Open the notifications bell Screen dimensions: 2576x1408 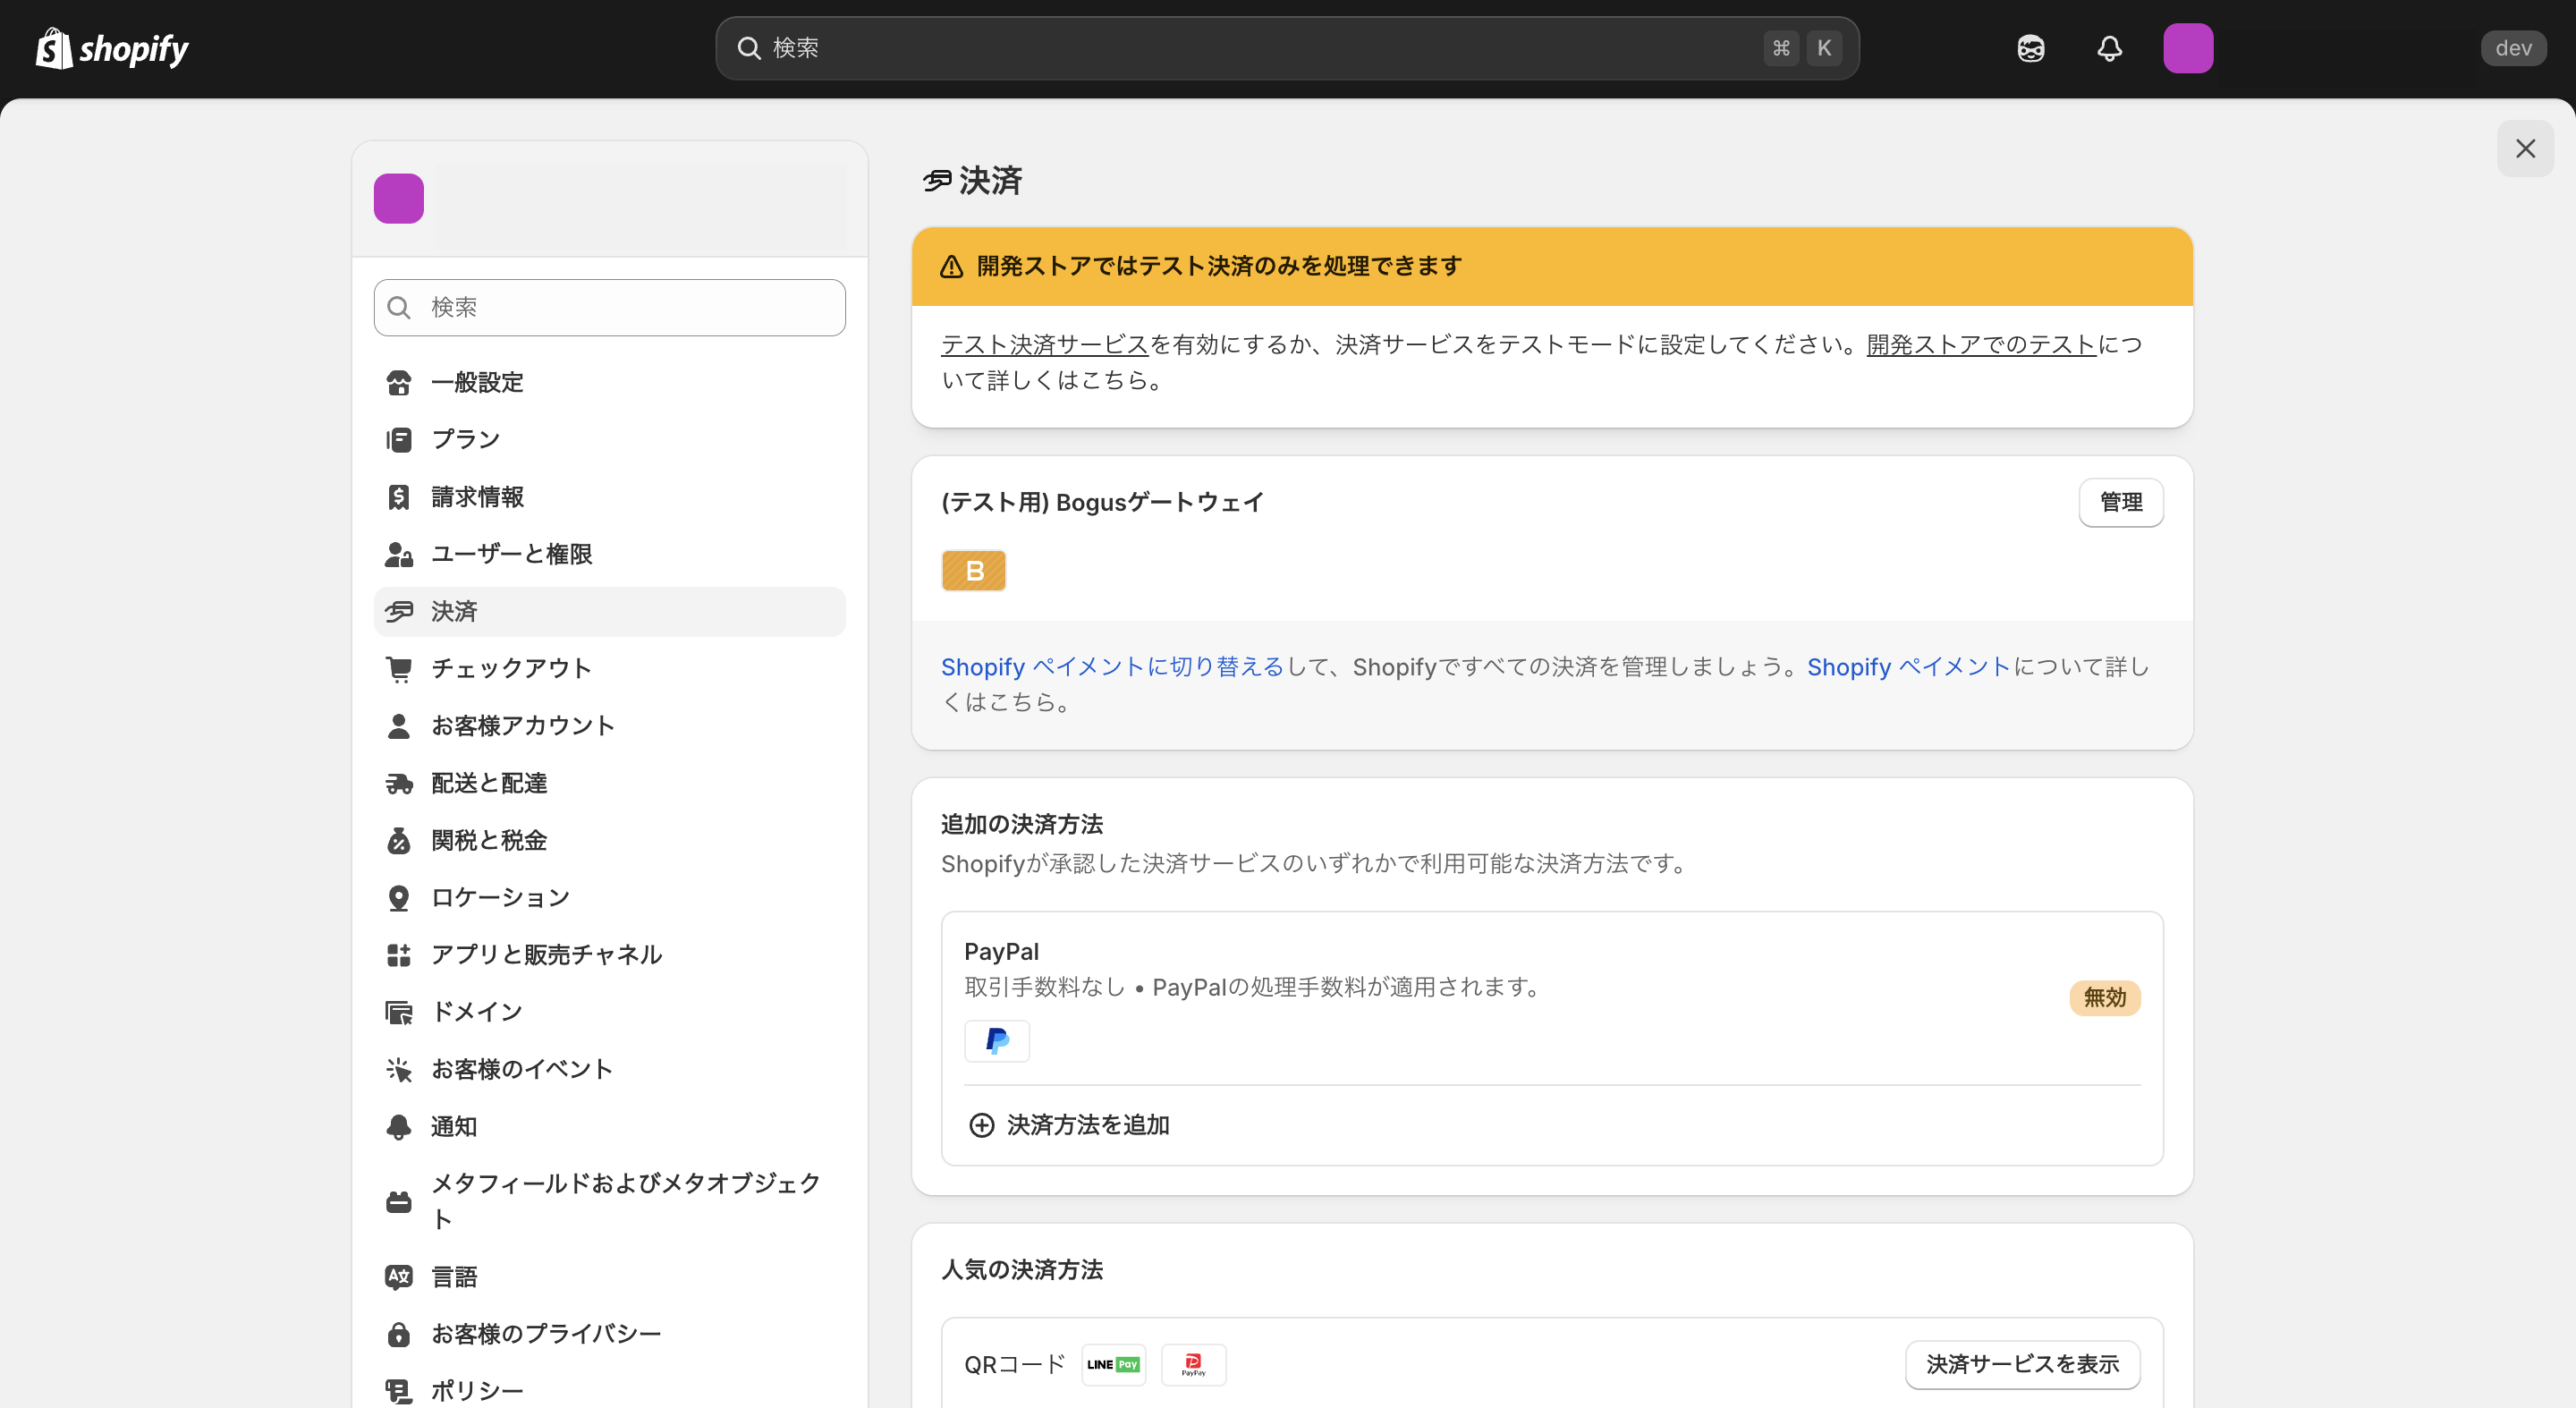[2109, 48]
